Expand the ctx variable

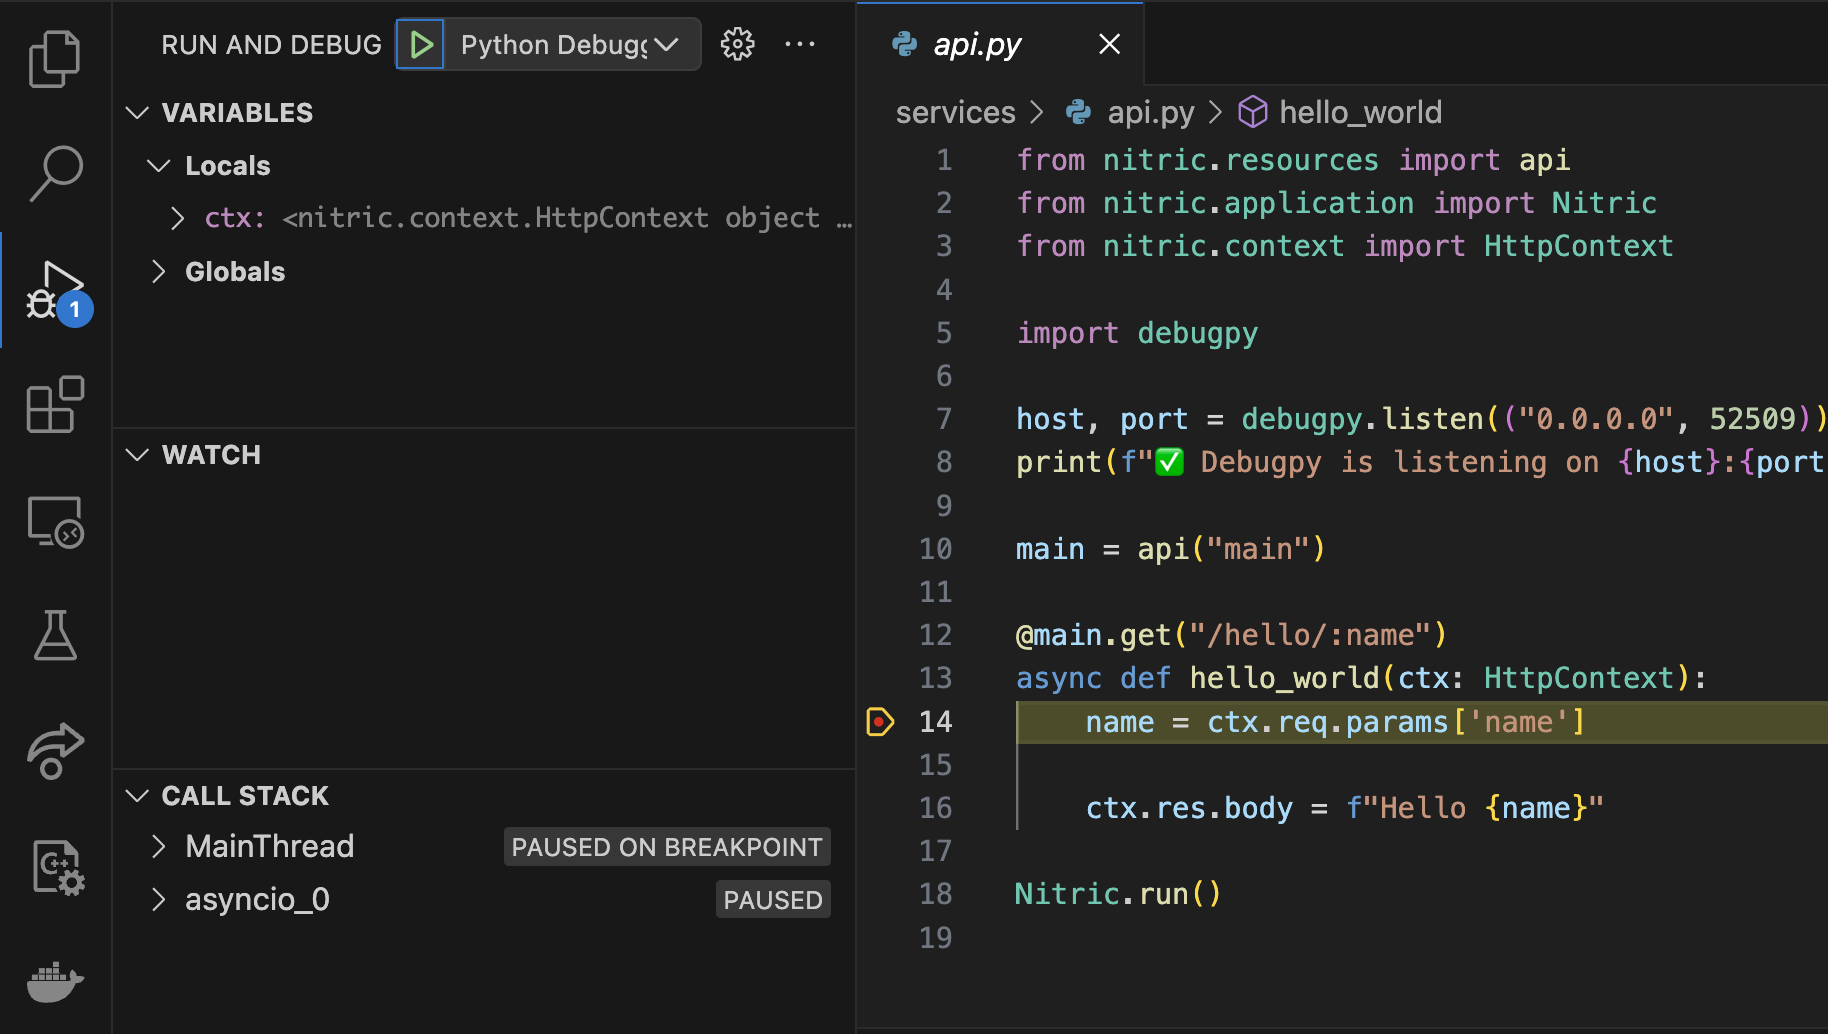coord(178,218)
